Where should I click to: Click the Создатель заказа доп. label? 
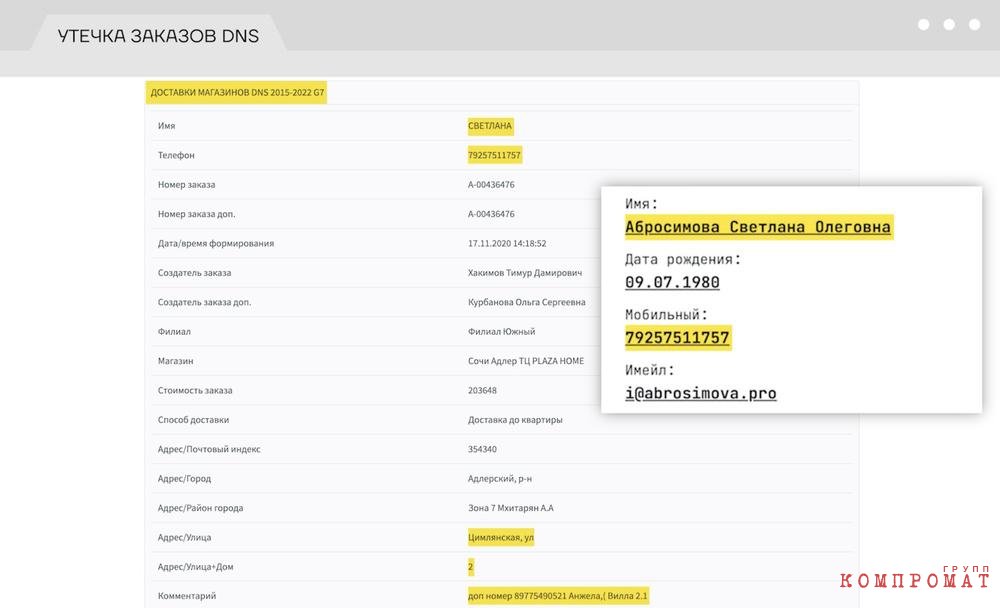tap(204, 302)
